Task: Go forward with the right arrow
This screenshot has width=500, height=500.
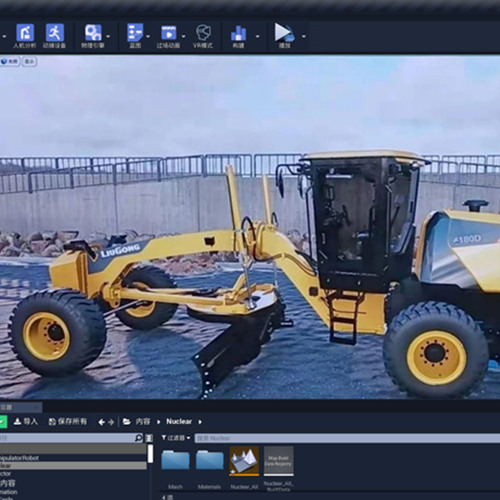Action: point(111,422)
